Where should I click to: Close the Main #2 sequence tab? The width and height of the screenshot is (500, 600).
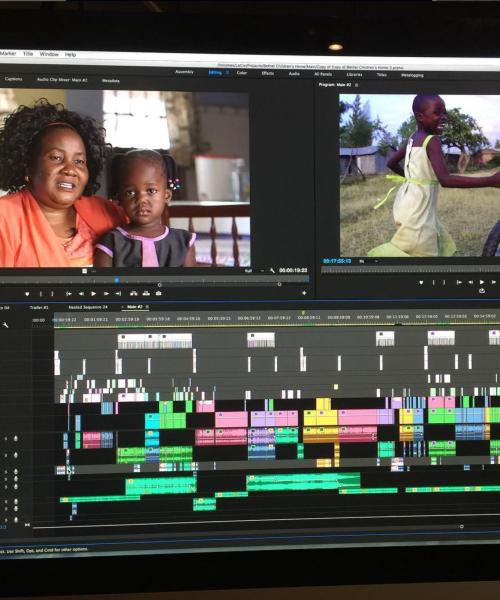click(x=123, y=307)
